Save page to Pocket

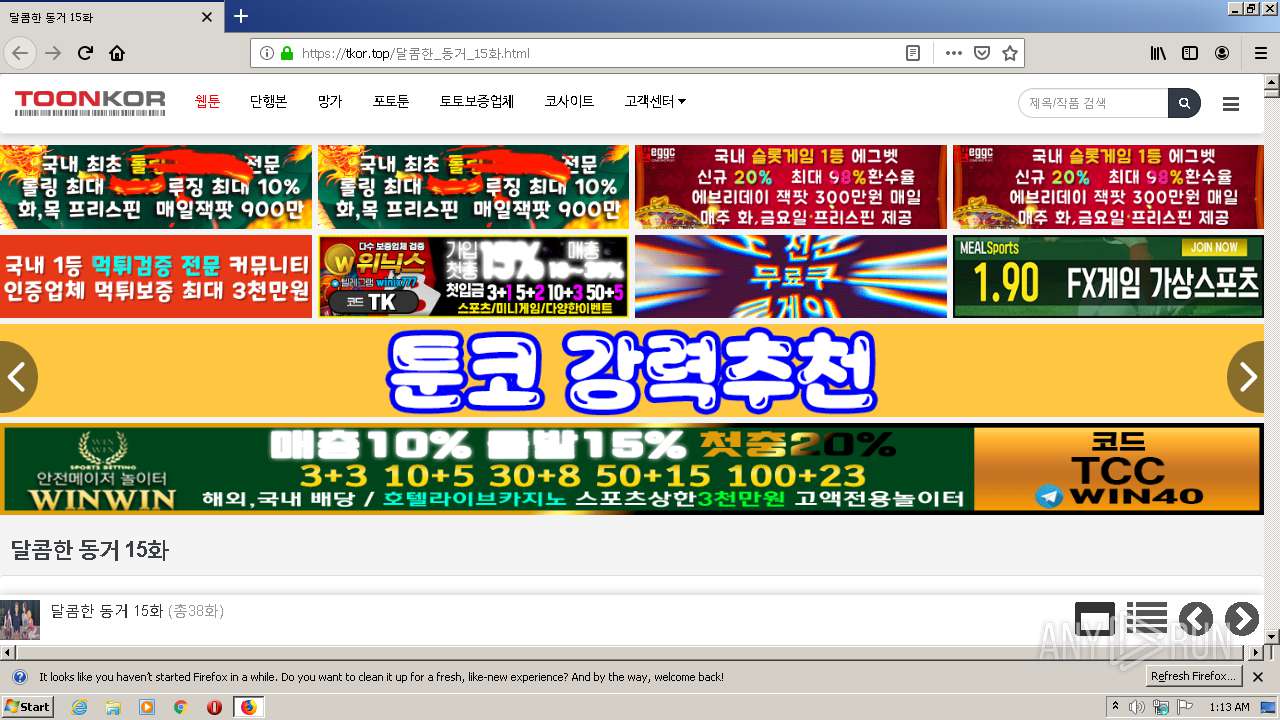point(982,53)
